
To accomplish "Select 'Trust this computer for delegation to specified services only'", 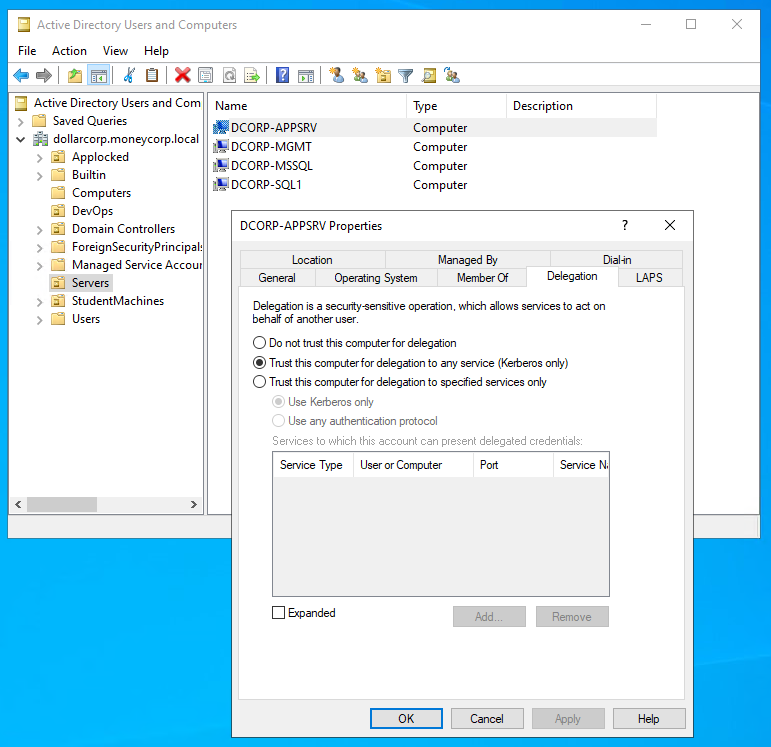I will pyautogui.click(x=260, y=382).
